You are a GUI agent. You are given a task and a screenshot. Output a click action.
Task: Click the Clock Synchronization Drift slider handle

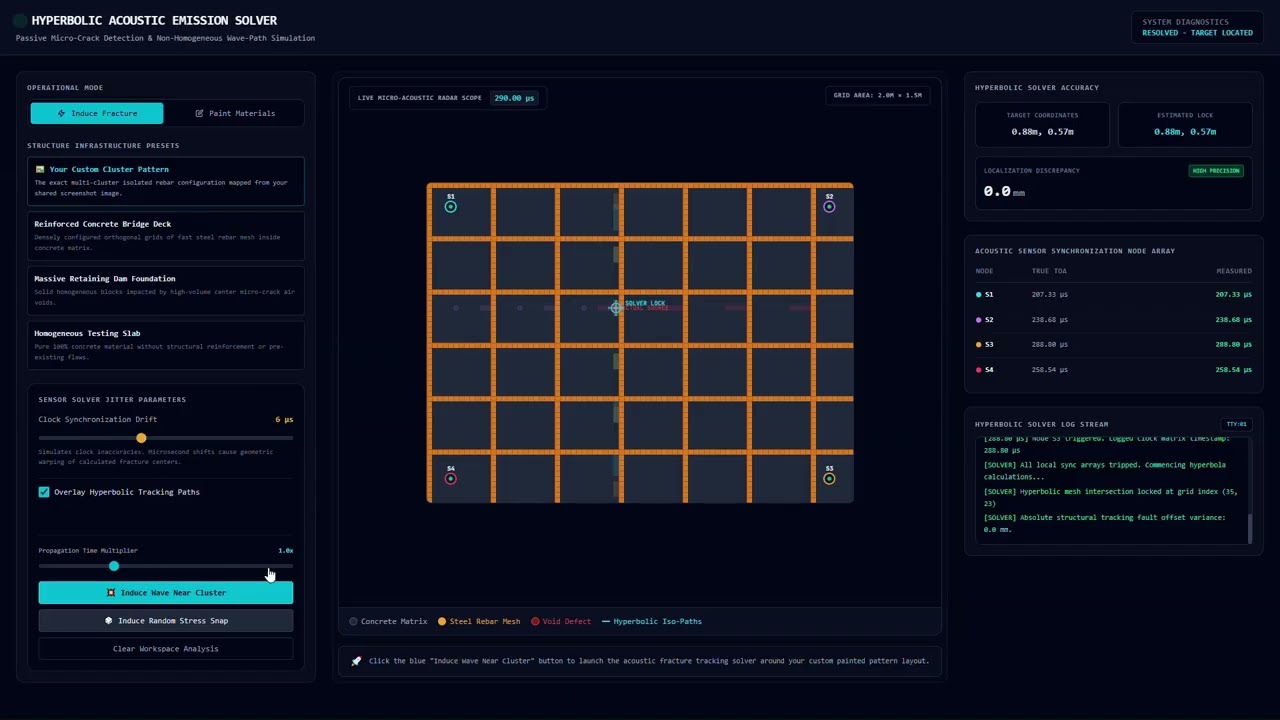click(x=141, y=438)
